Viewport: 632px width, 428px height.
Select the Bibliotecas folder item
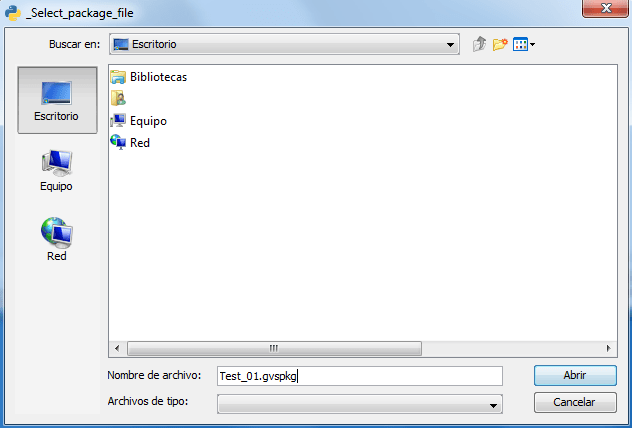tap(149, 77)
